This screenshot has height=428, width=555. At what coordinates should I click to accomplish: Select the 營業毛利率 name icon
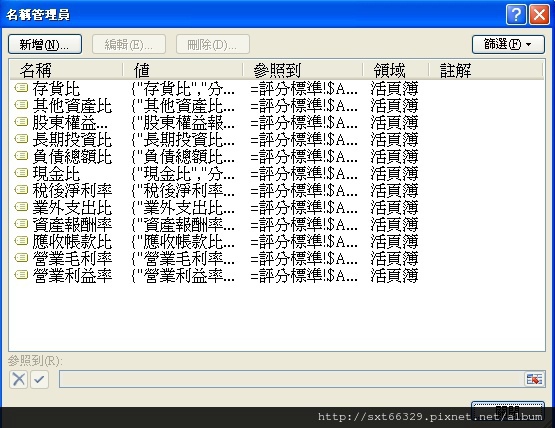click(x=21, y=258)
